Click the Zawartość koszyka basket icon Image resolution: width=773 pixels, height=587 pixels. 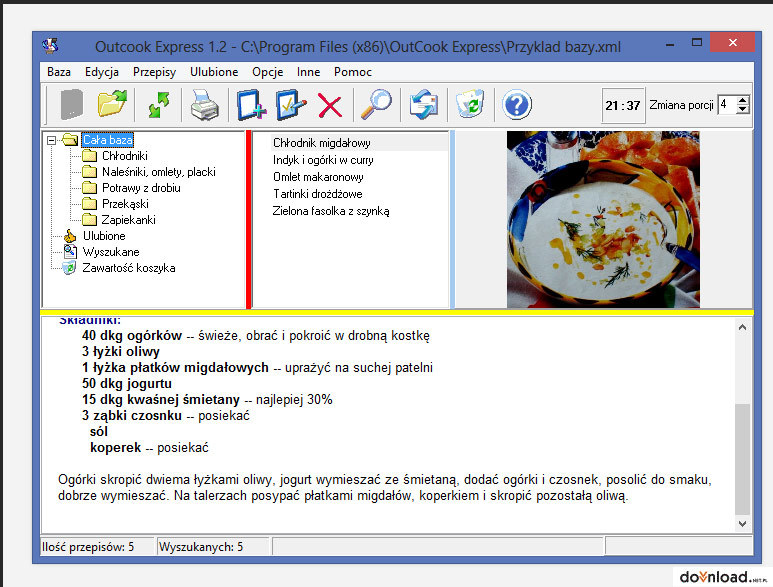(70, 268)
